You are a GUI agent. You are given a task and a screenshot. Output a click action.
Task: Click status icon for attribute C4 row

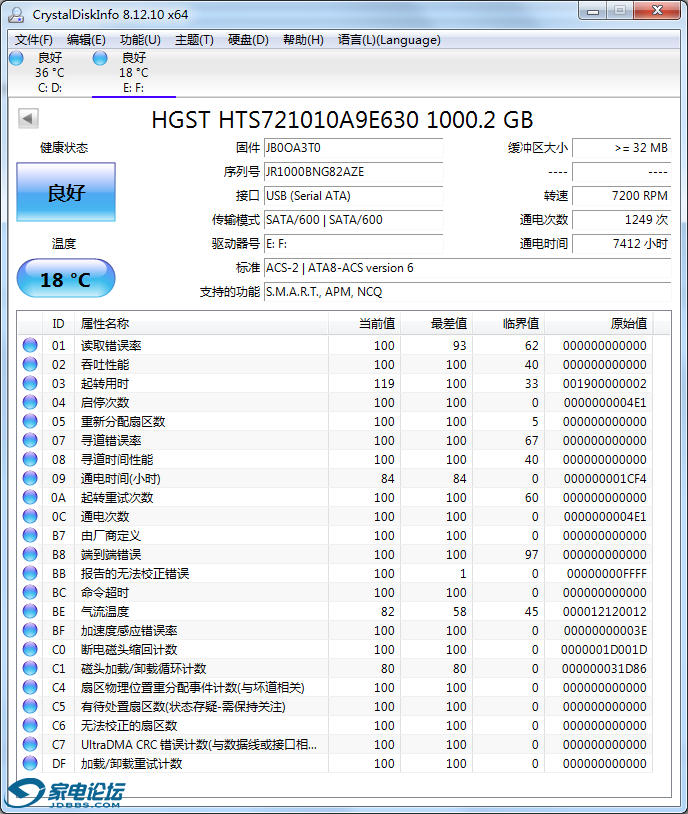pos(30,687)
